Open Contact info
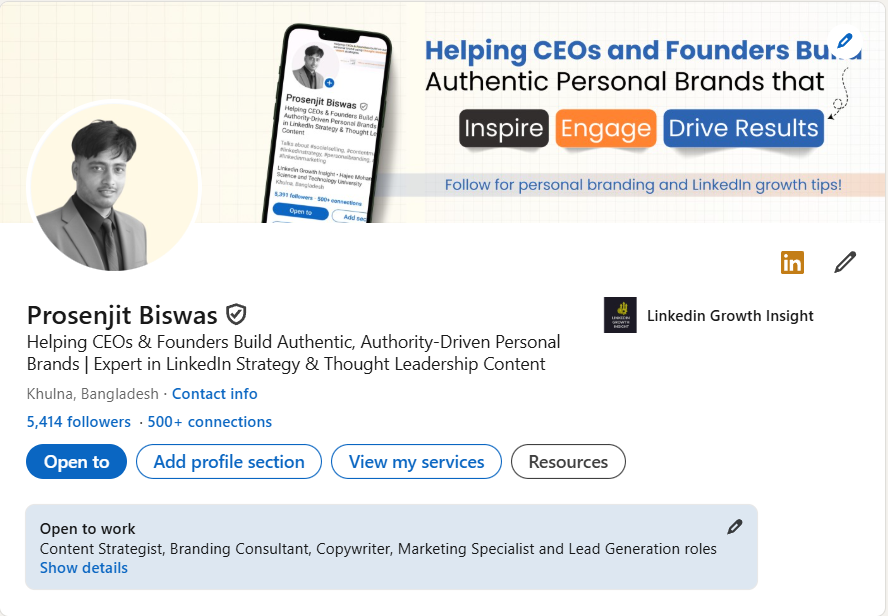Viewport: 888px width, 616px height. click(x=214, y=394)
